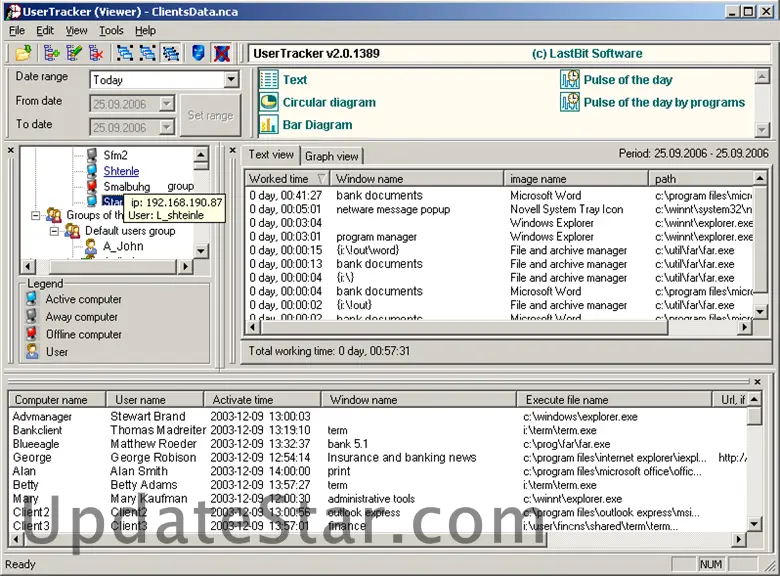Click the Pulse of the day clock icon
Image resolution: width=780 pixels, height=576 pixels.
[570, 80]
